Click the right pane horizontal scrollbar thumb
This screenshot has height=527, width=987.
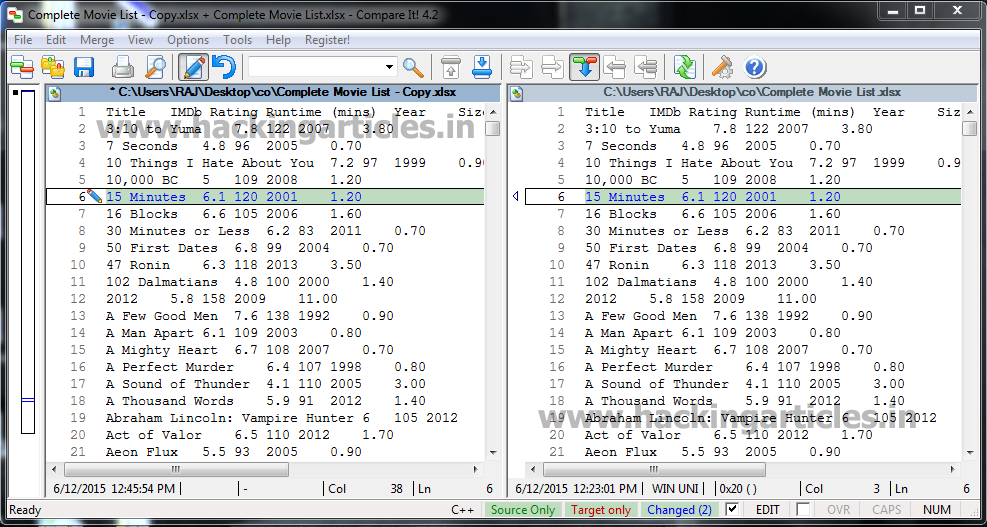pos(655,470)
